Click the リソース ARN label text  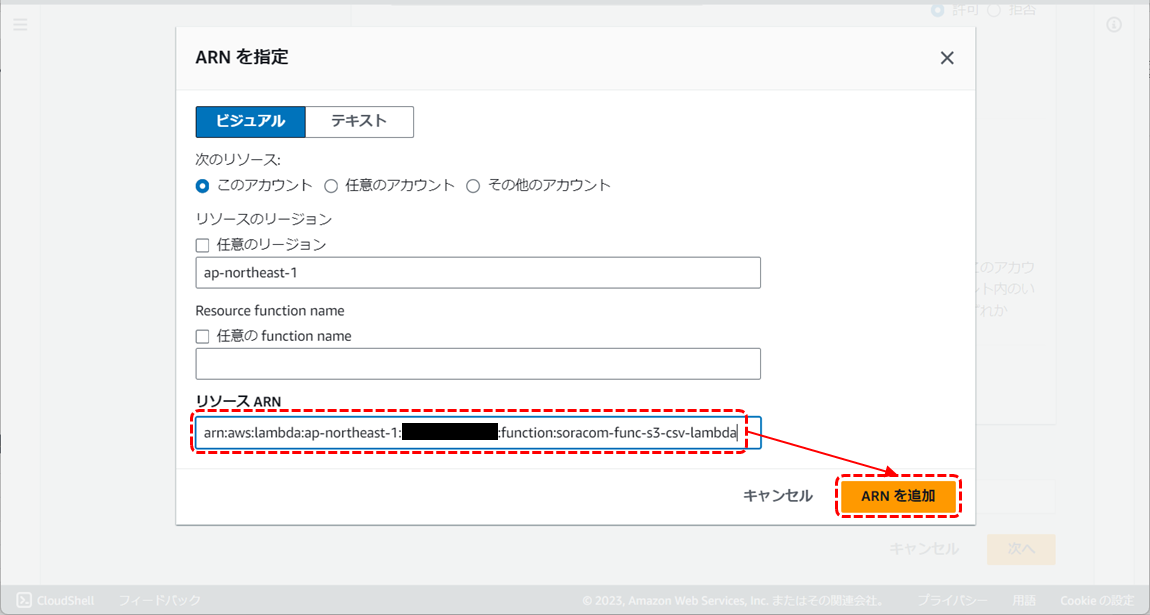(238, 401)
